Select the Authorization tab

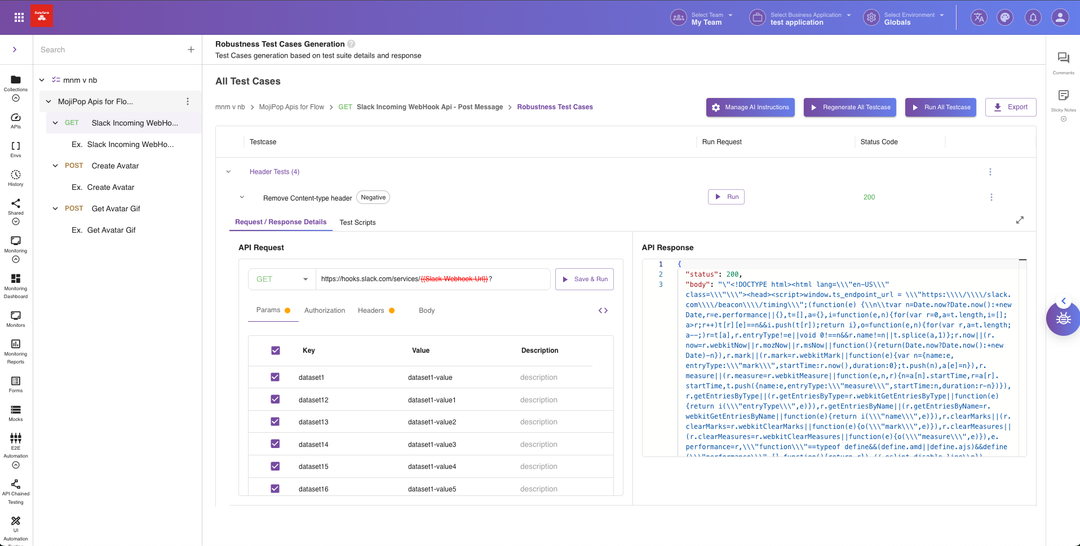click(x=324, y=311)
